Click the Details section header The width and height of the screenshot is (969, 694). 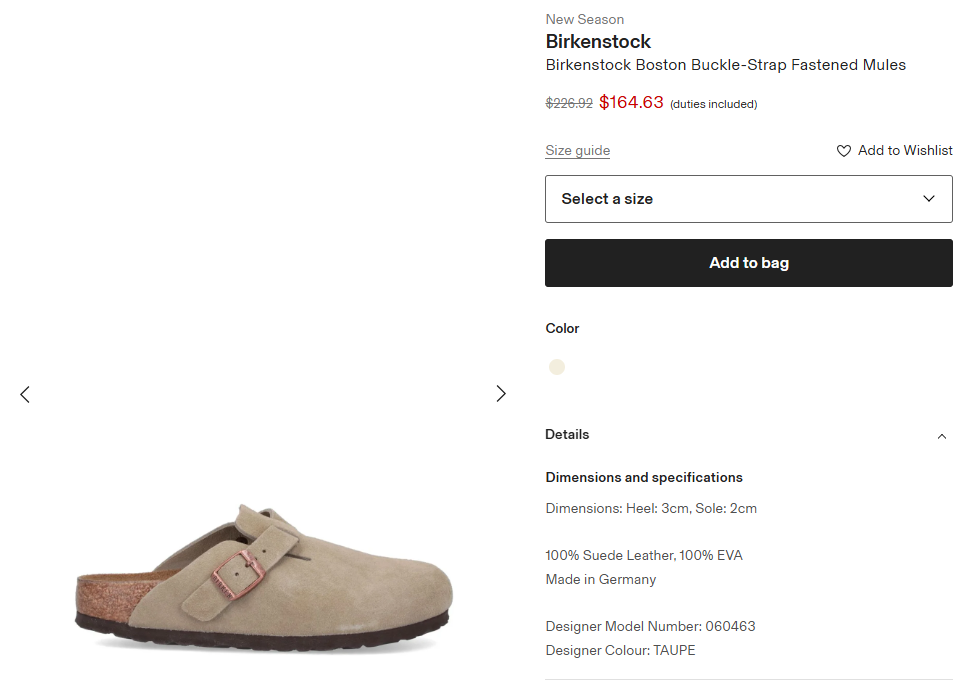[x=567, y=435]
